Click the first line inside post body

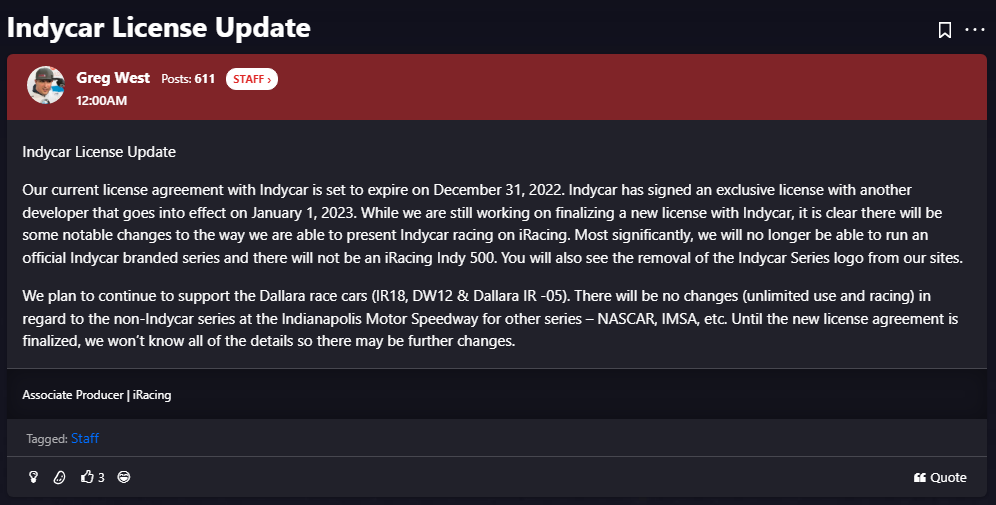tap(99, 152)
